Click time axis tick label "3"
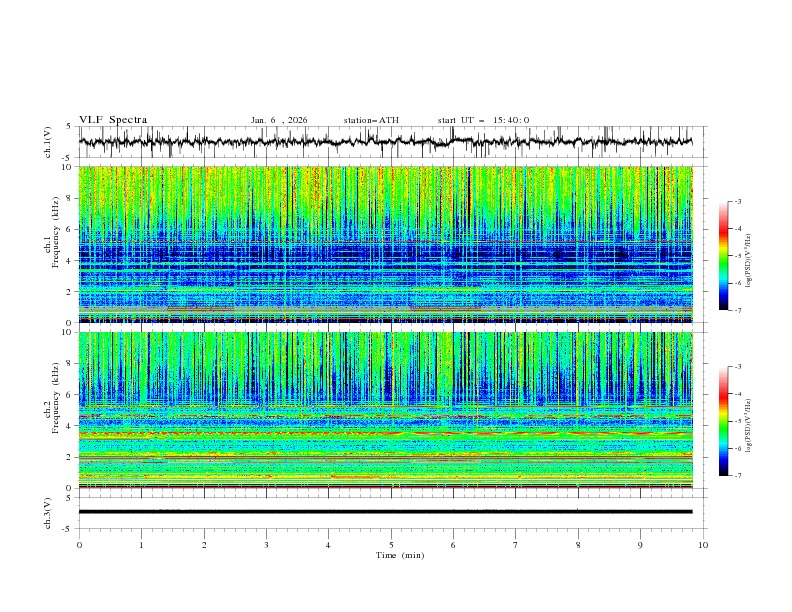Viewport: 792px width, 612px height. click(266, 545)
